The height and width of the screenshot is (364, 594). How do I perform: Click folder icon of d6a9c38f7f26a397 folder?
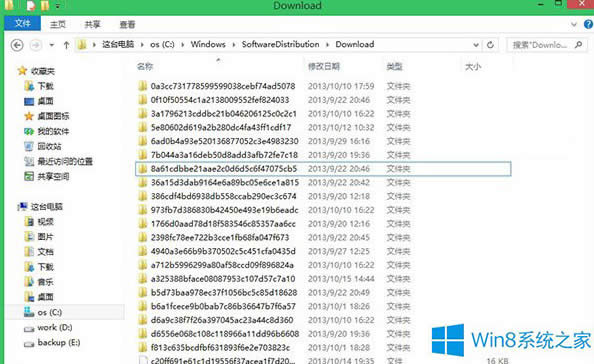[x=142, y=320]
